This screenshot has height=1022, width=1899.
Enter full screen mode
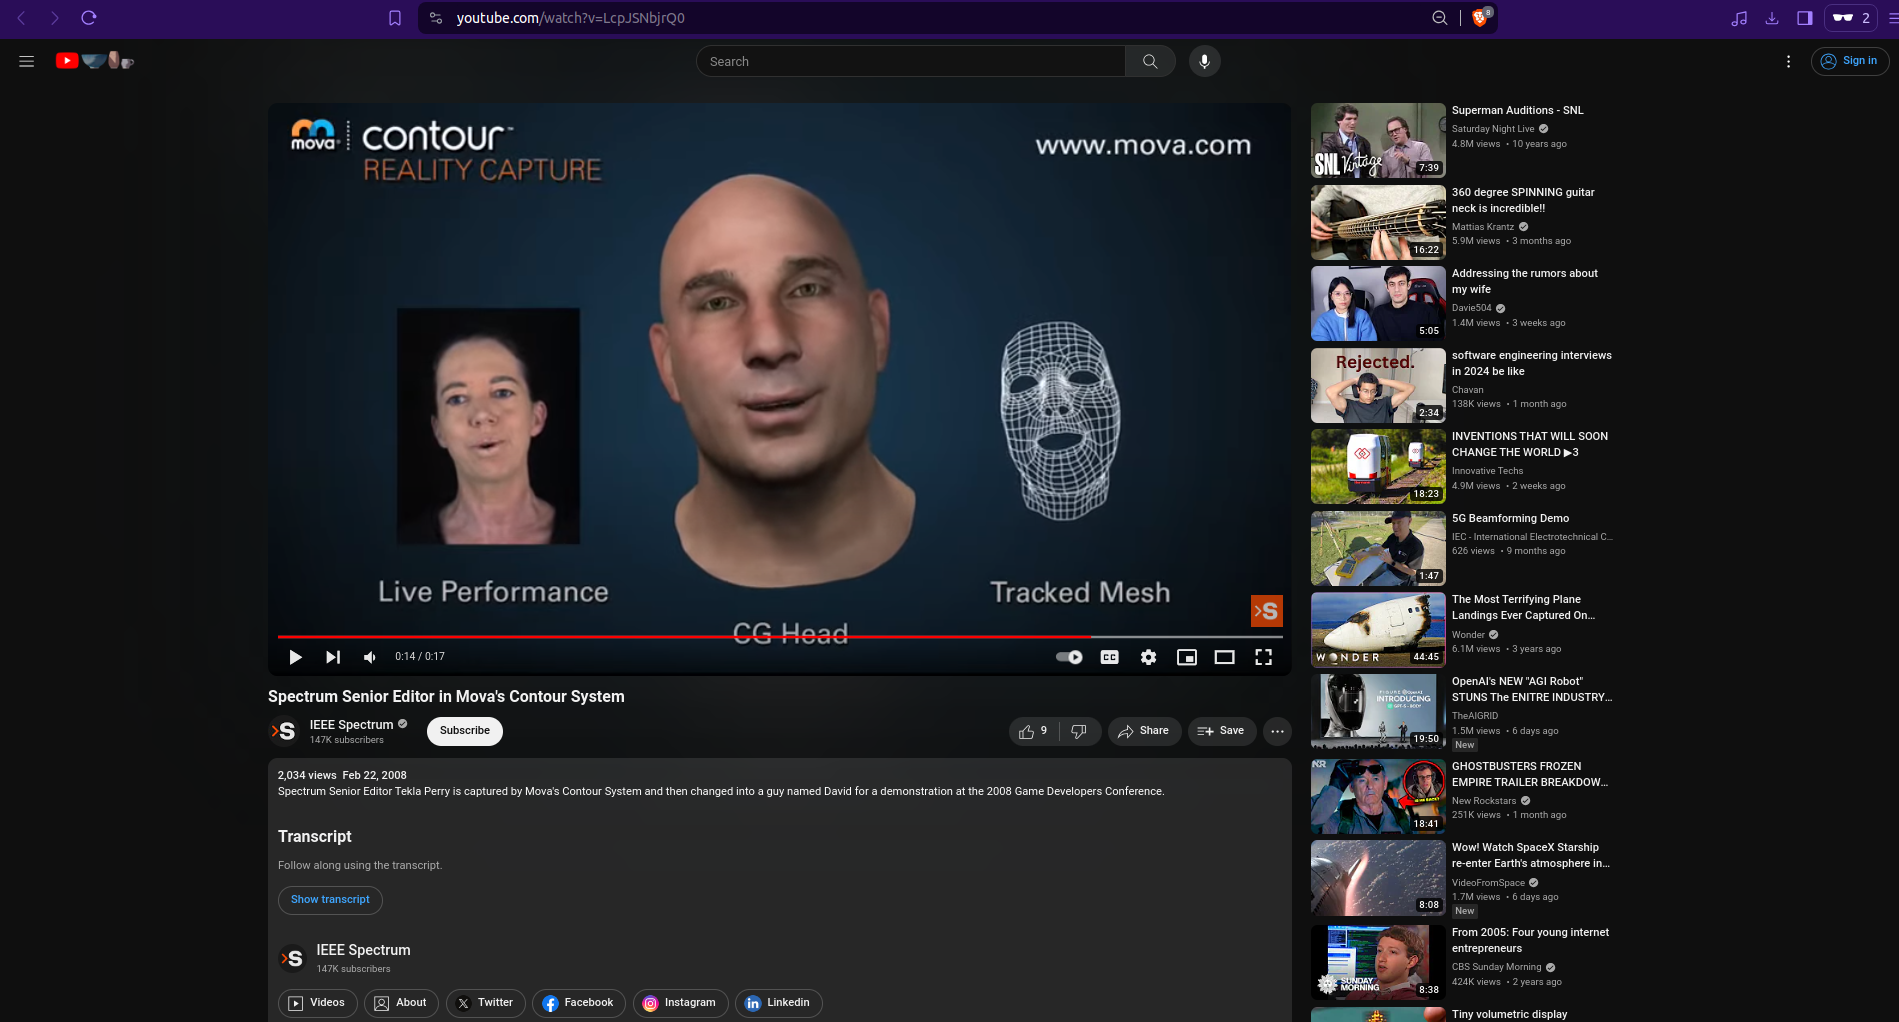pos(1263,657)
